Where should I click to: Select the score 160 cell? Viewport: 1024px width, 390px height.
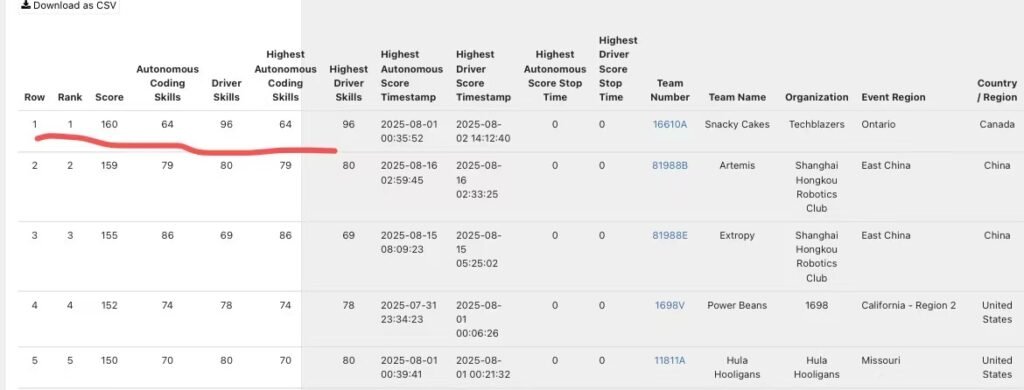pyautogui.click(x=109, y=124)
